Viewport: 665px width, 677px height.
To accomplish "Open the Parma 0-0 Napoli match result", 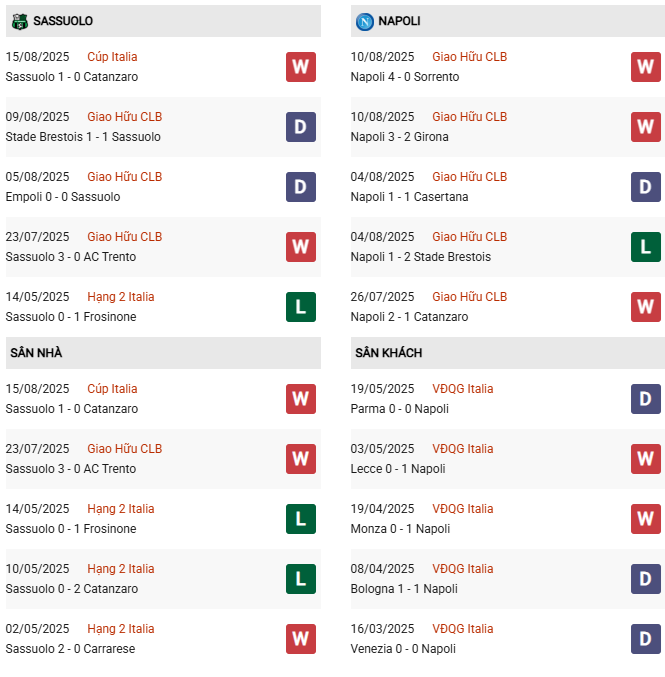I will pos(397,409).
